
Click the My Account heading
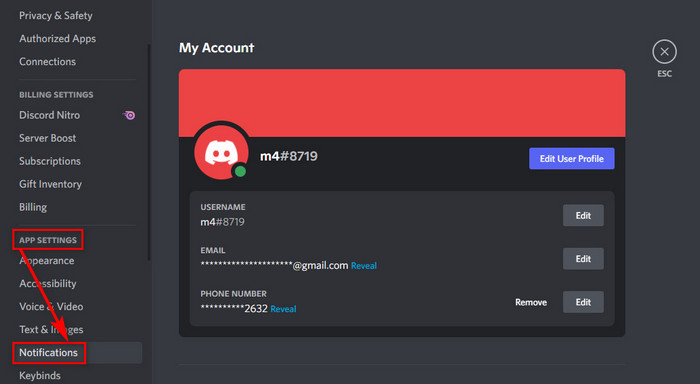click(x=217, y=48)
